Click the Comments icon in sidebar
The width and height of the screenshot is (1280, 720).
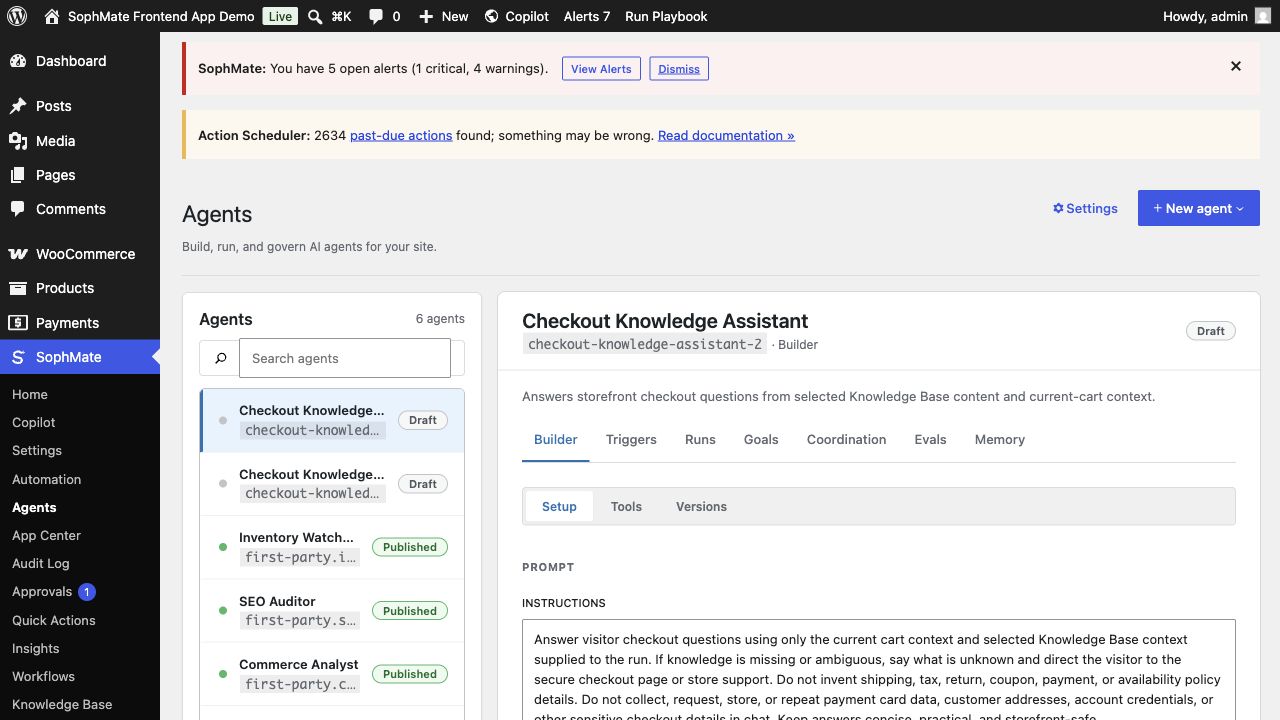18,209
